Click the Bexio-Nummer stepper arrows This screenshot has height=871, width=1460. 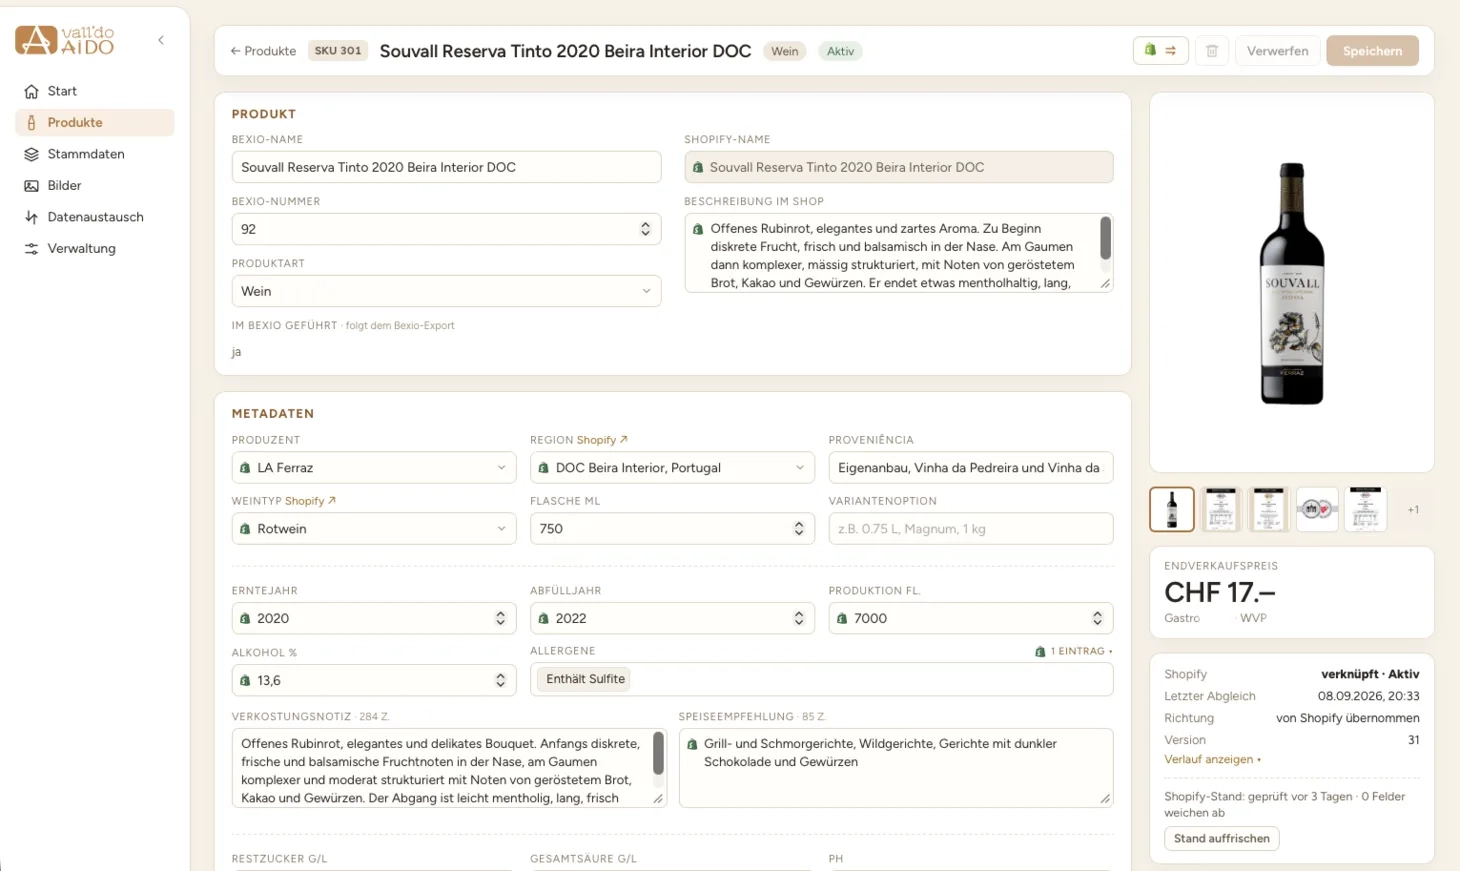[x=645, y=229]
